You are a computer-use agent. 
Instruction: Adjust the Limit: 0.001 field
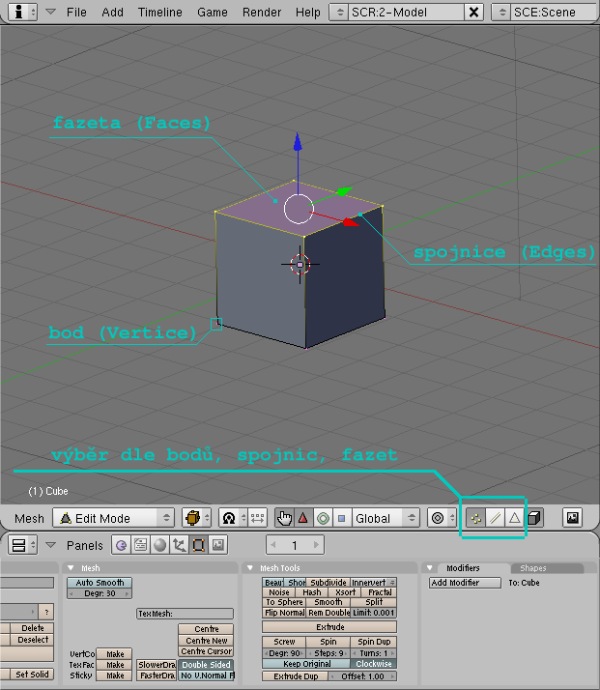pyautogui.click(x=373, y=613)
